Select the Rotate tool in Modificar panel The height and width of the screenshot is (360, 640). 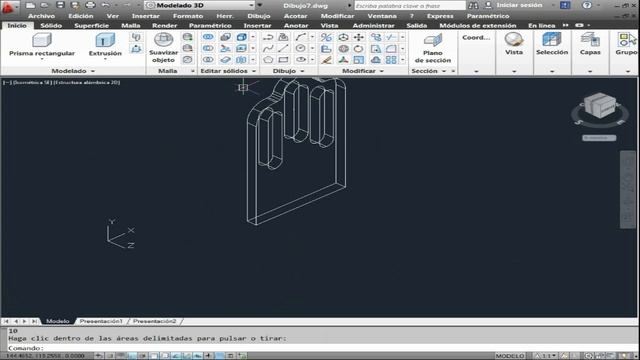coord(358,49)
